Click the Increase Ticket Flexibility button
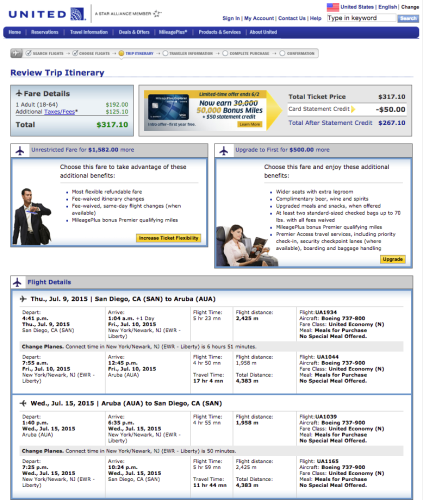 point(168,238)
